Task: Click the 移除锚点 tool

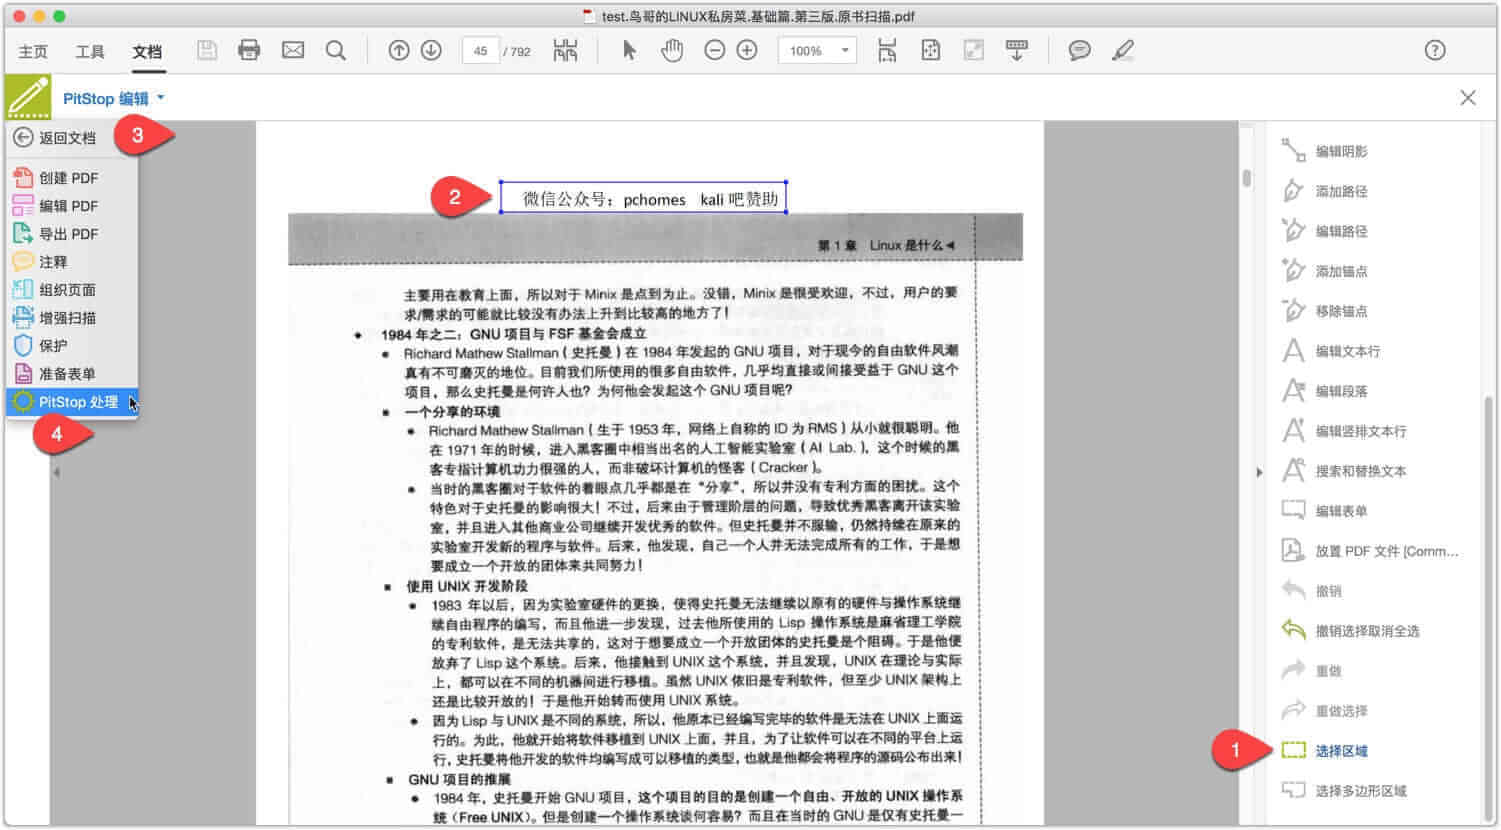Action: click(x=1325, y=311)
